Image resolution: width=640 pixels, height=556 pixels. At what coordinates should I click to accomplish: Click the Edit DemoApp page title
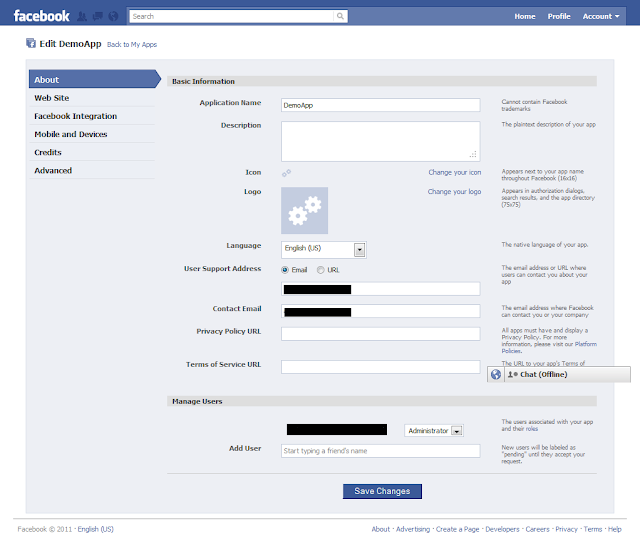[70, 44]
